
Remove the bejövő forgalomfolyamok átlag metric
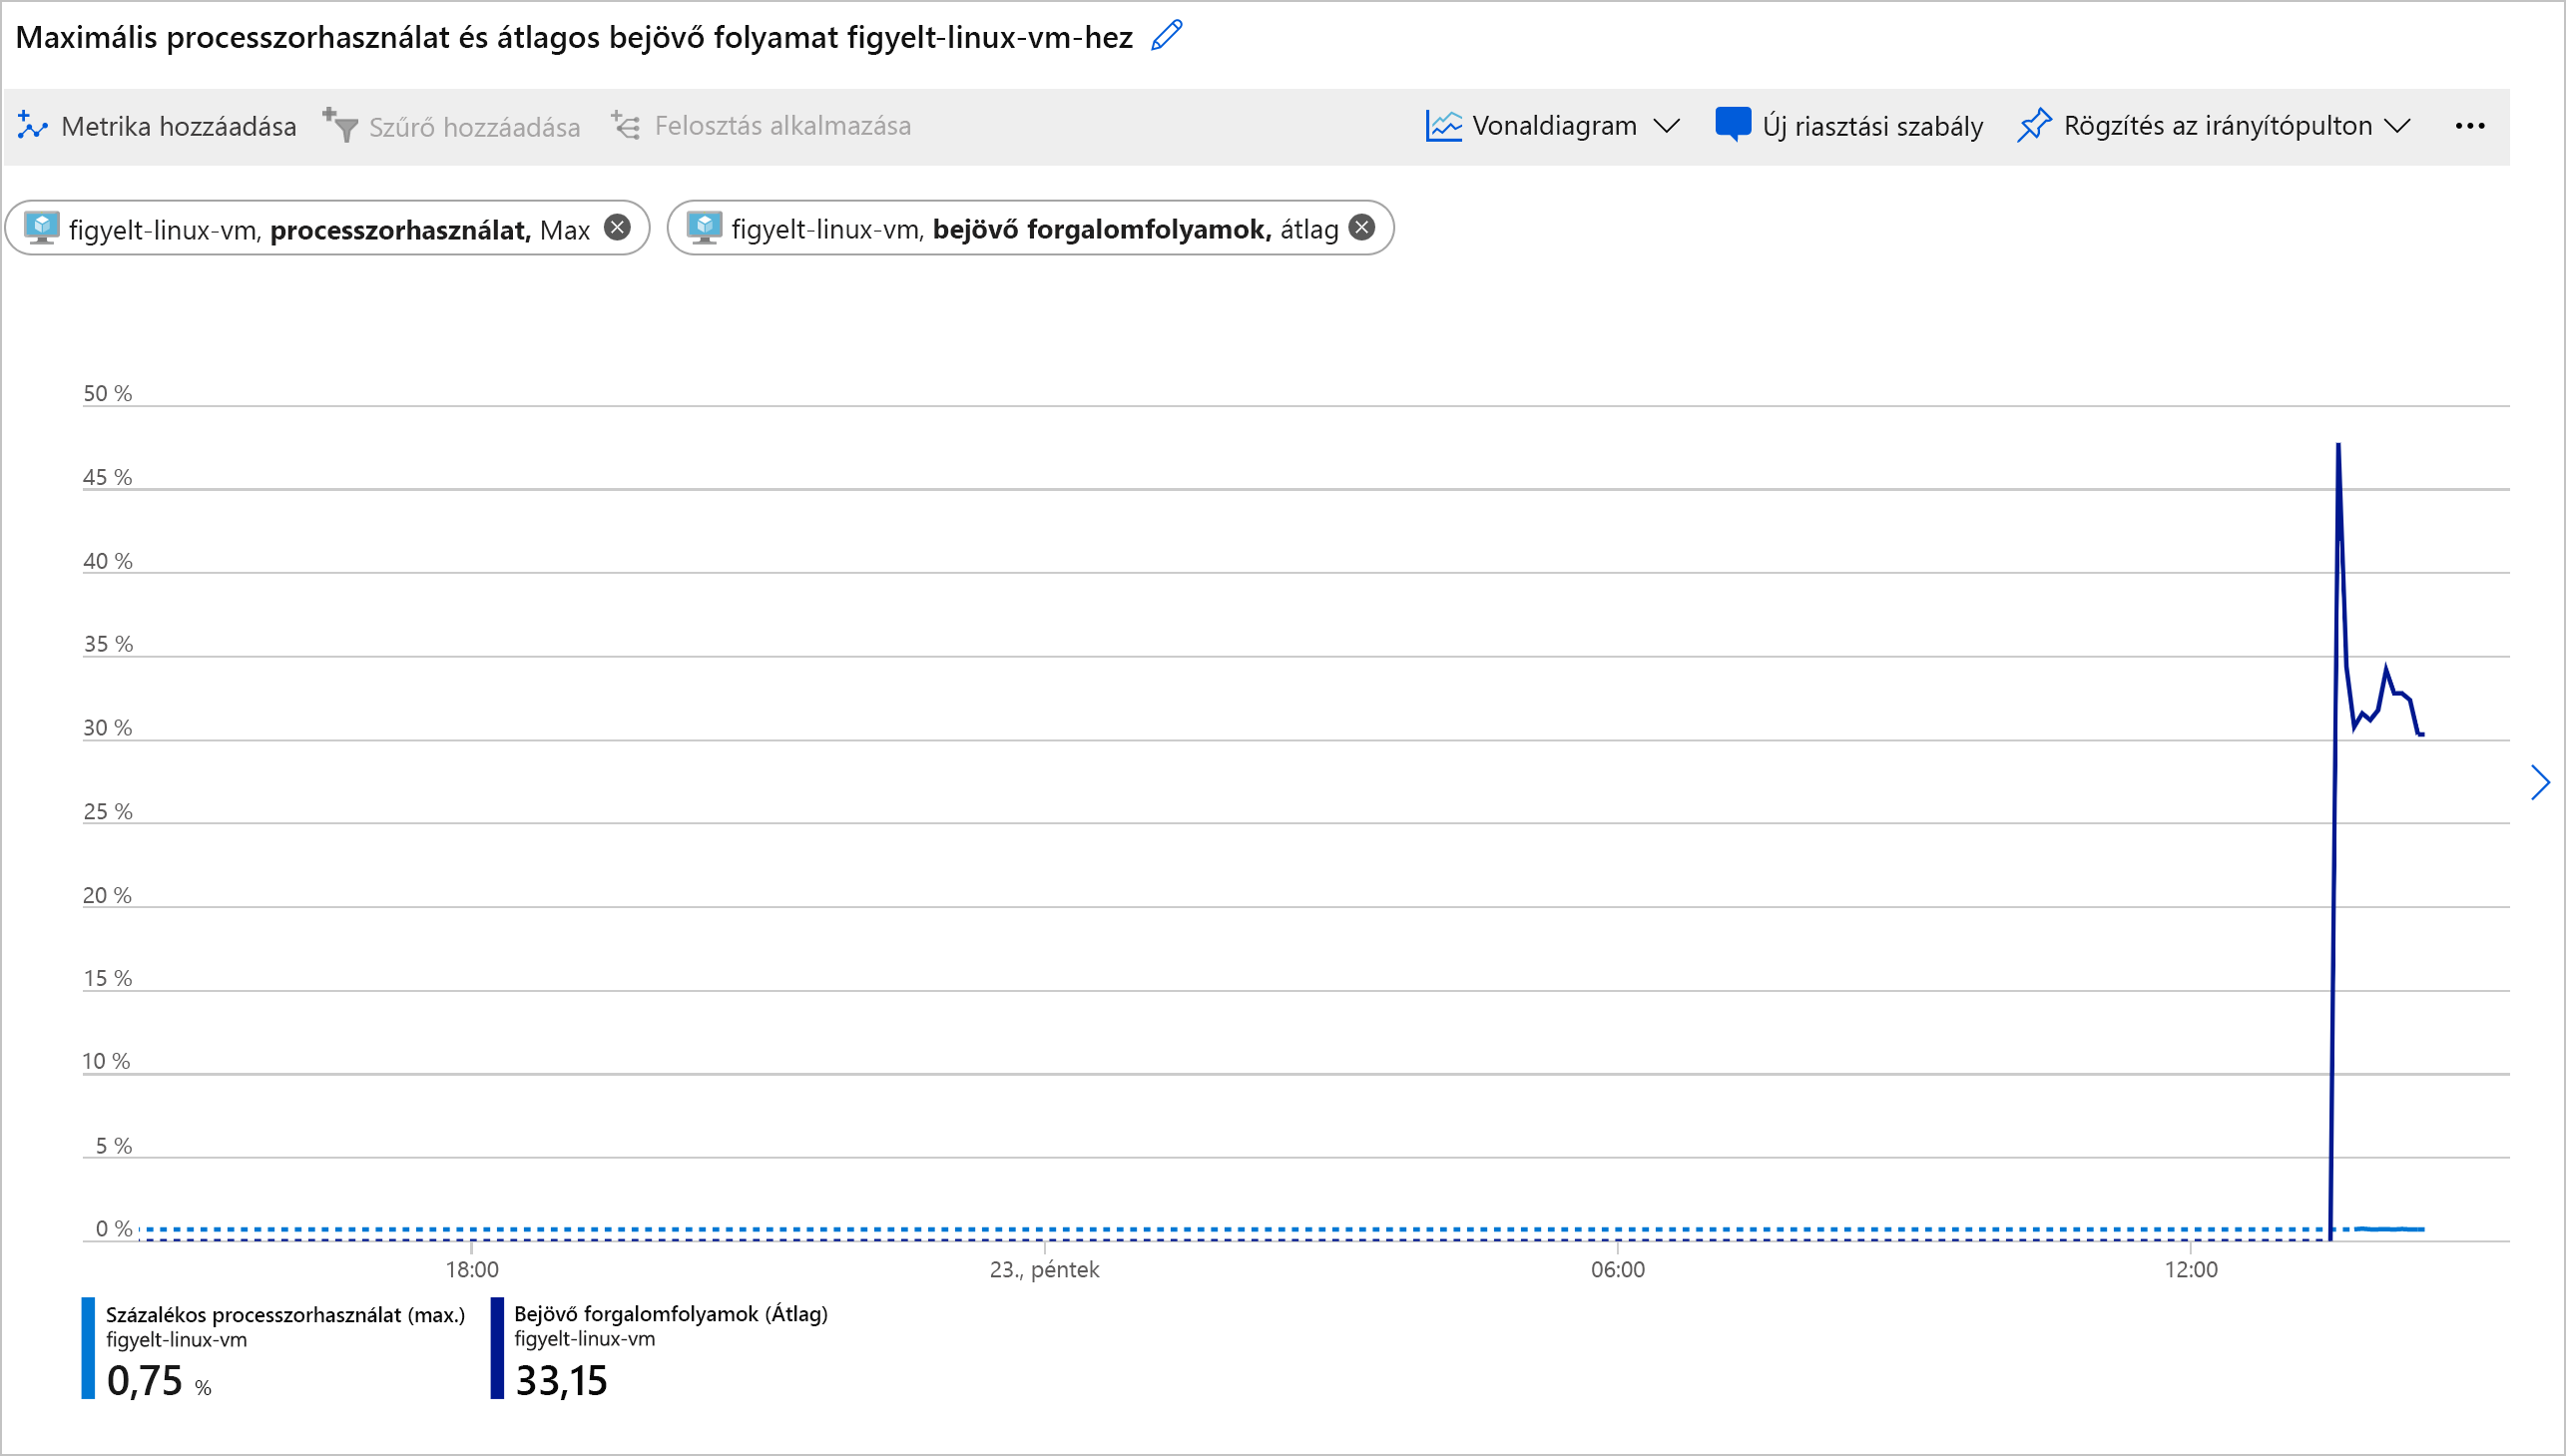point(1362,228)
